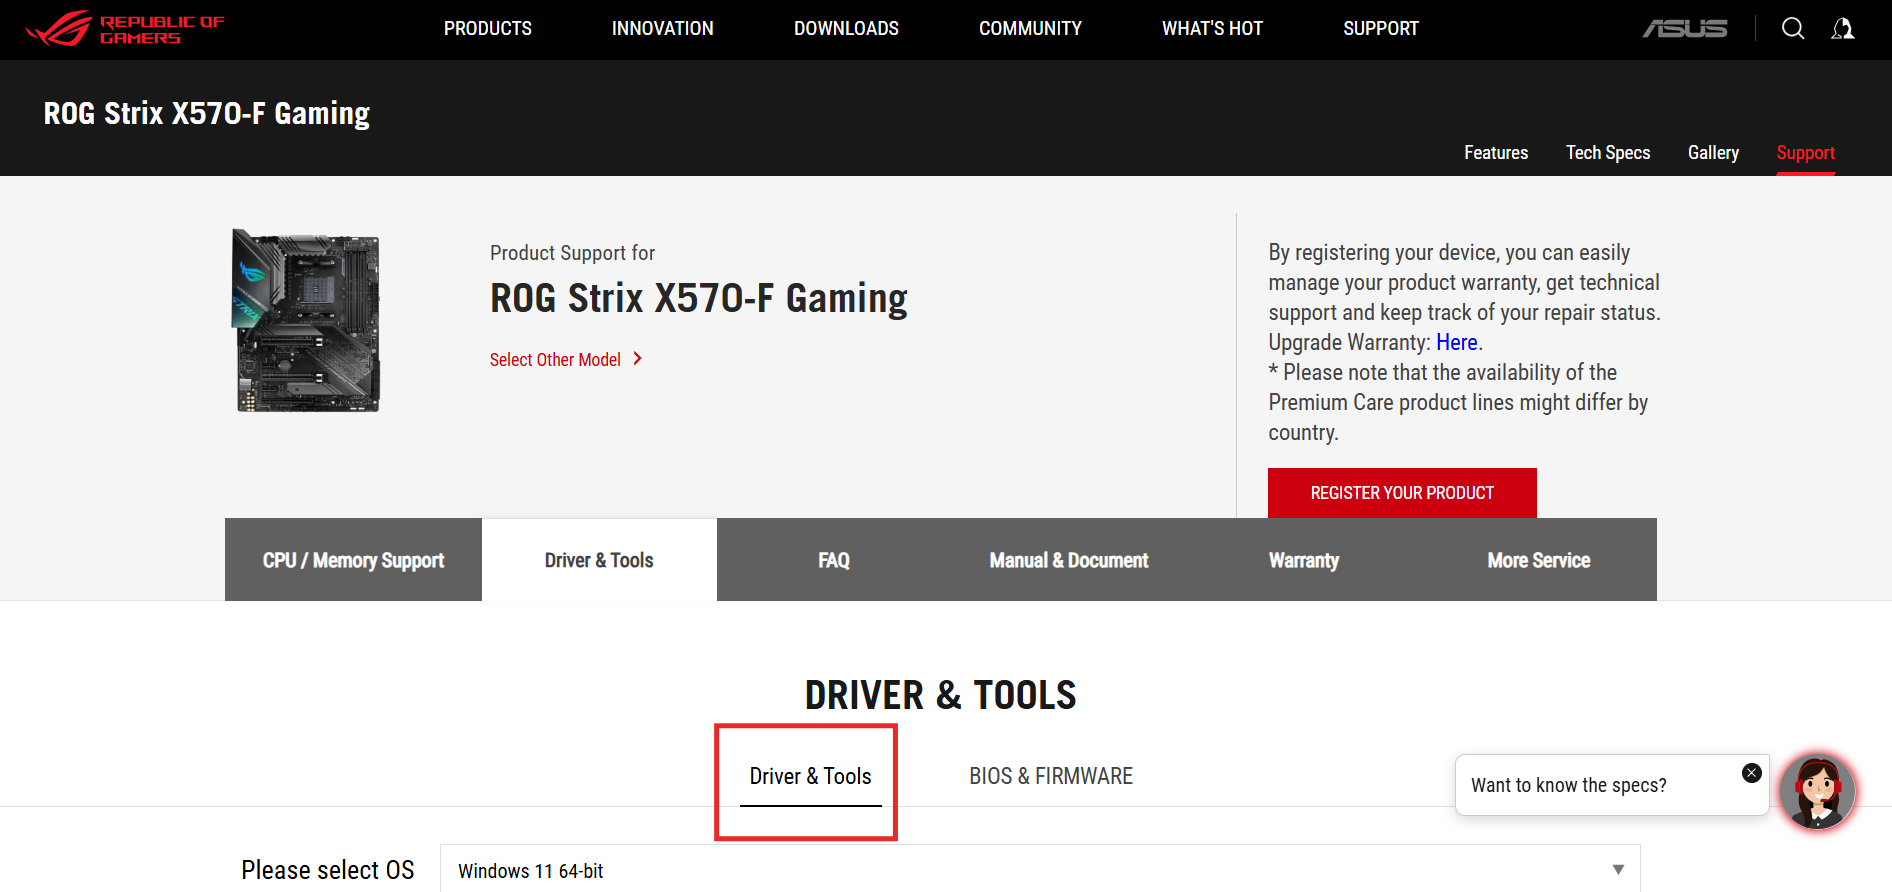Click the Republic of Gamers logo
Viewport: 1892px width, 892px height.
125,29
